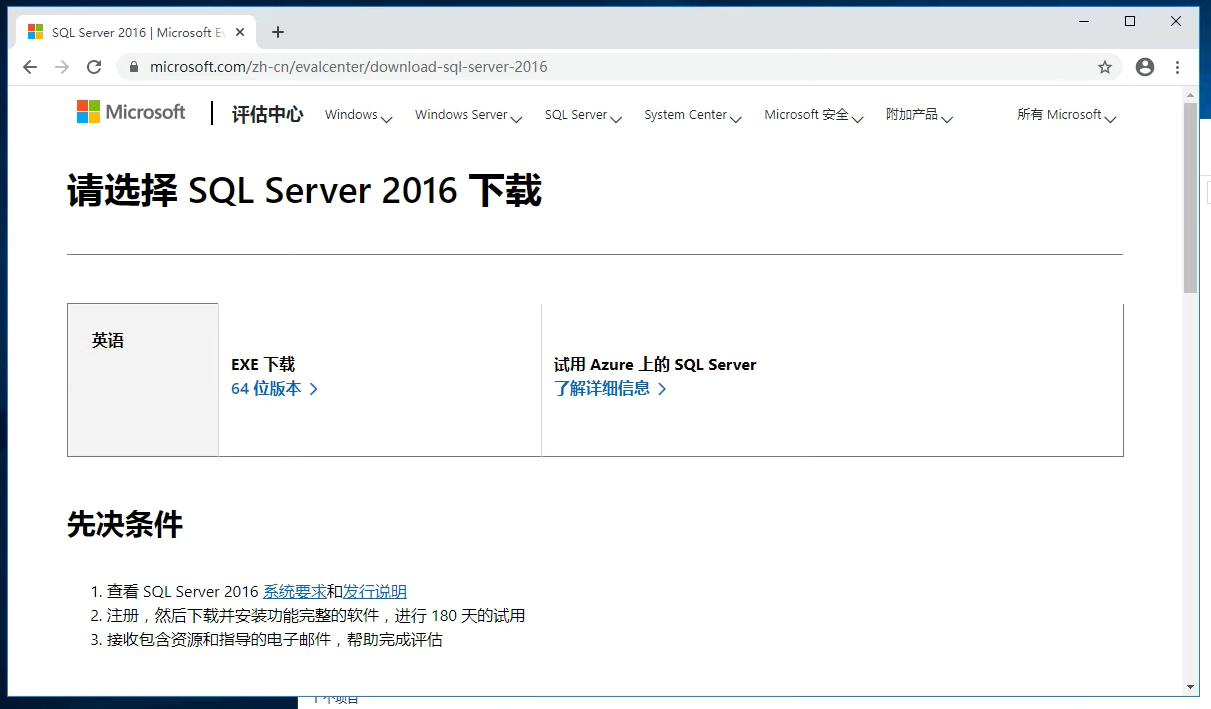Bookmark this page with the star icon

point(1105,67)
